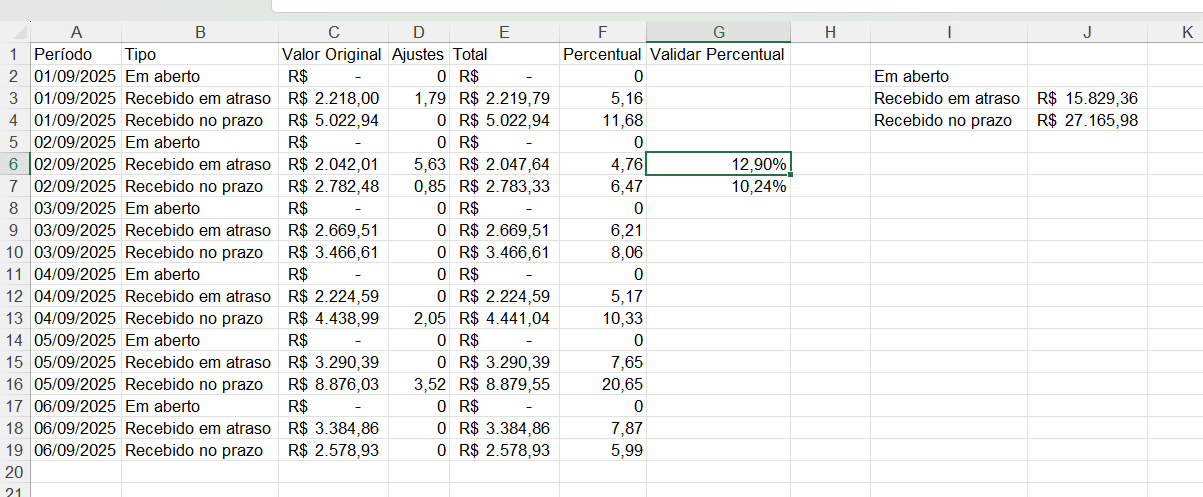Click the select-all corner triangle
Viewport: 1203px width, 497px height.
point(15,32)
